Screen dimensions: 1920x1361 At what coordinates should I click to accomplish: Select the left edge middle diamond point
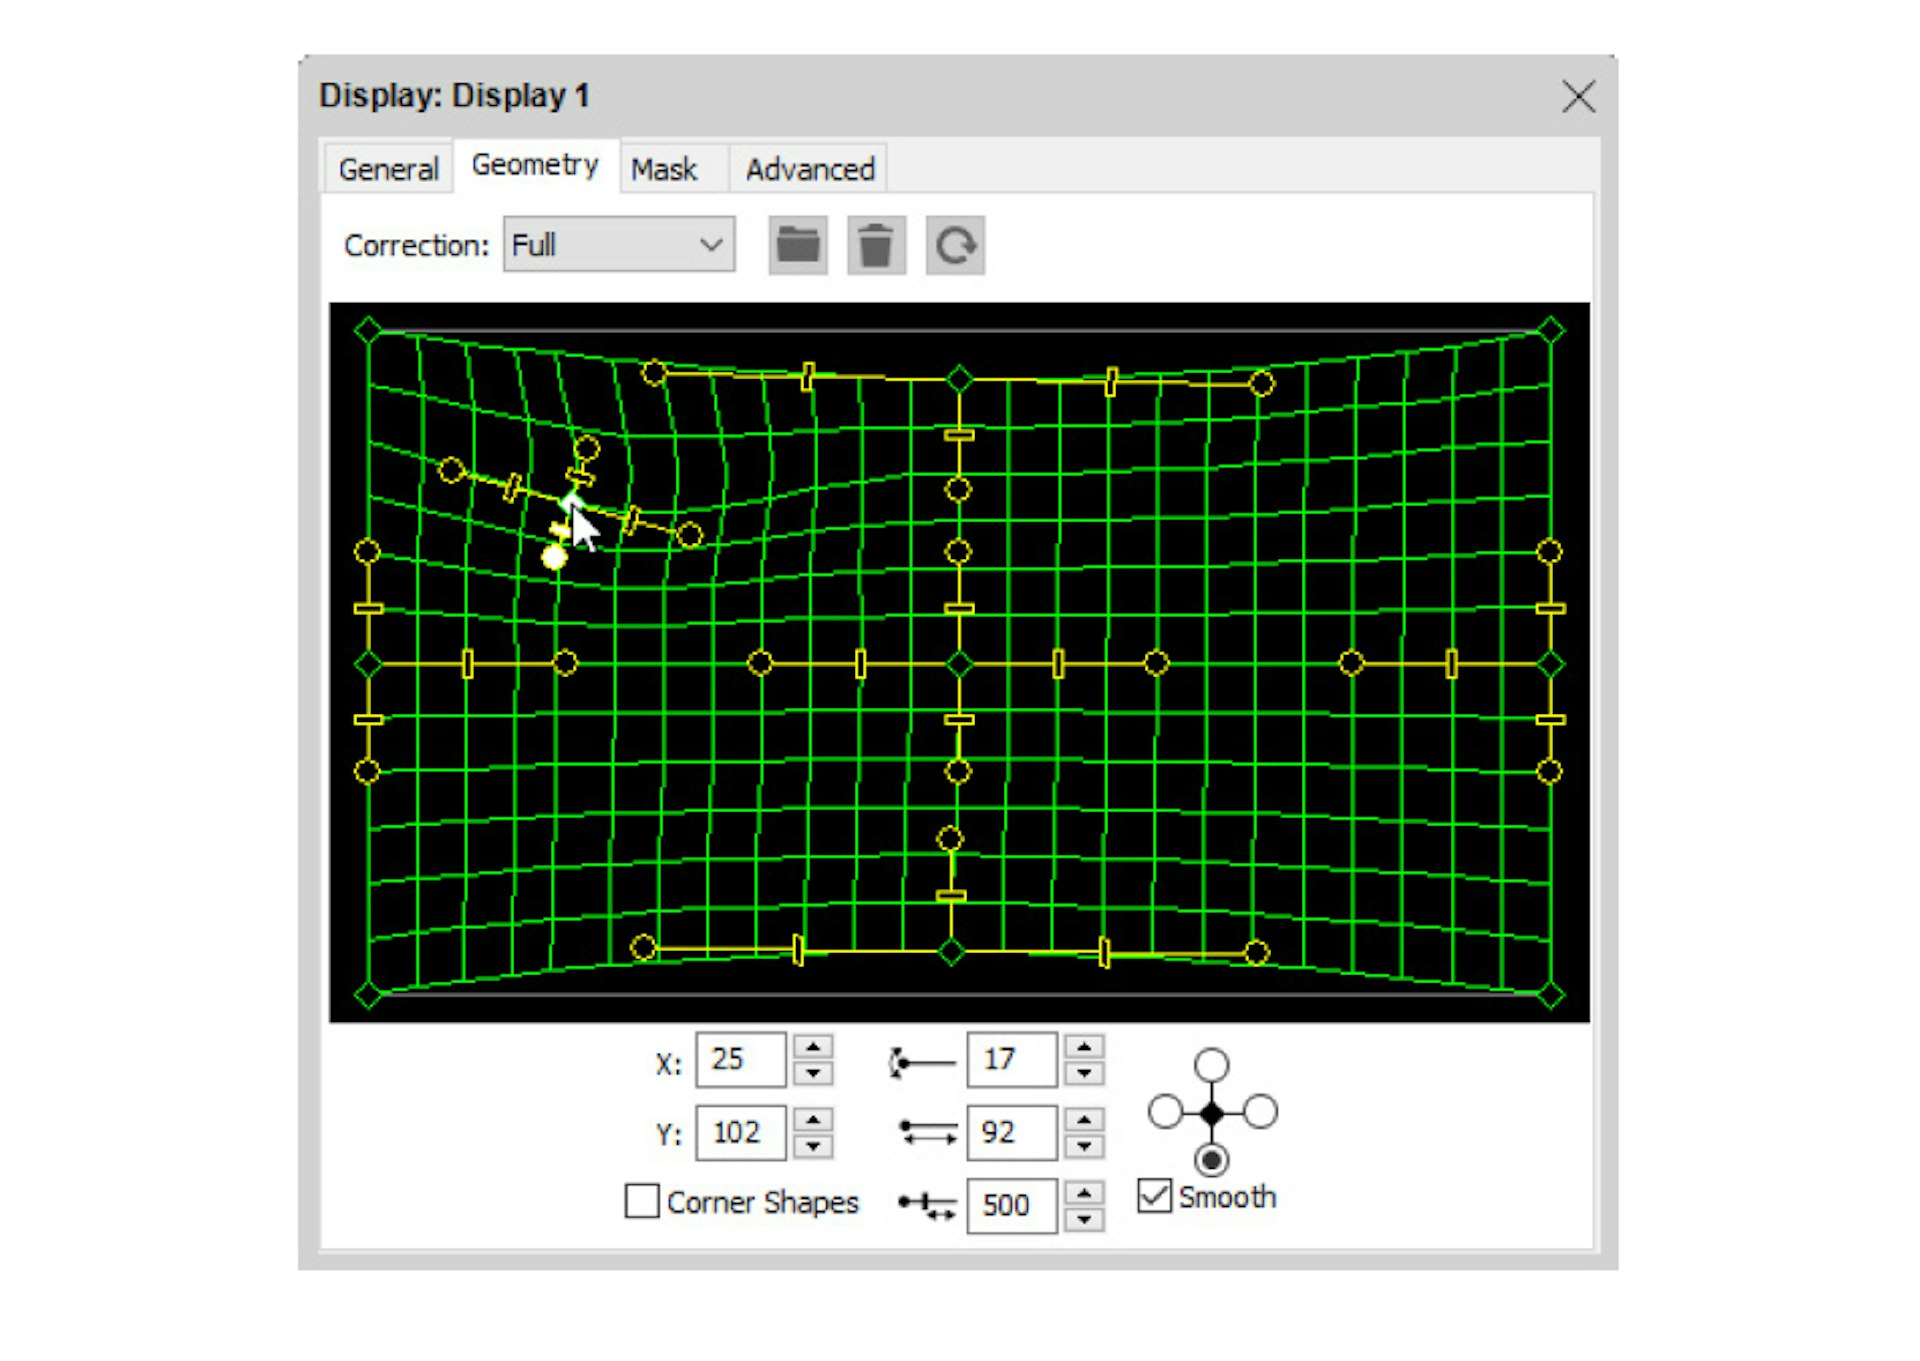point(368,663)
